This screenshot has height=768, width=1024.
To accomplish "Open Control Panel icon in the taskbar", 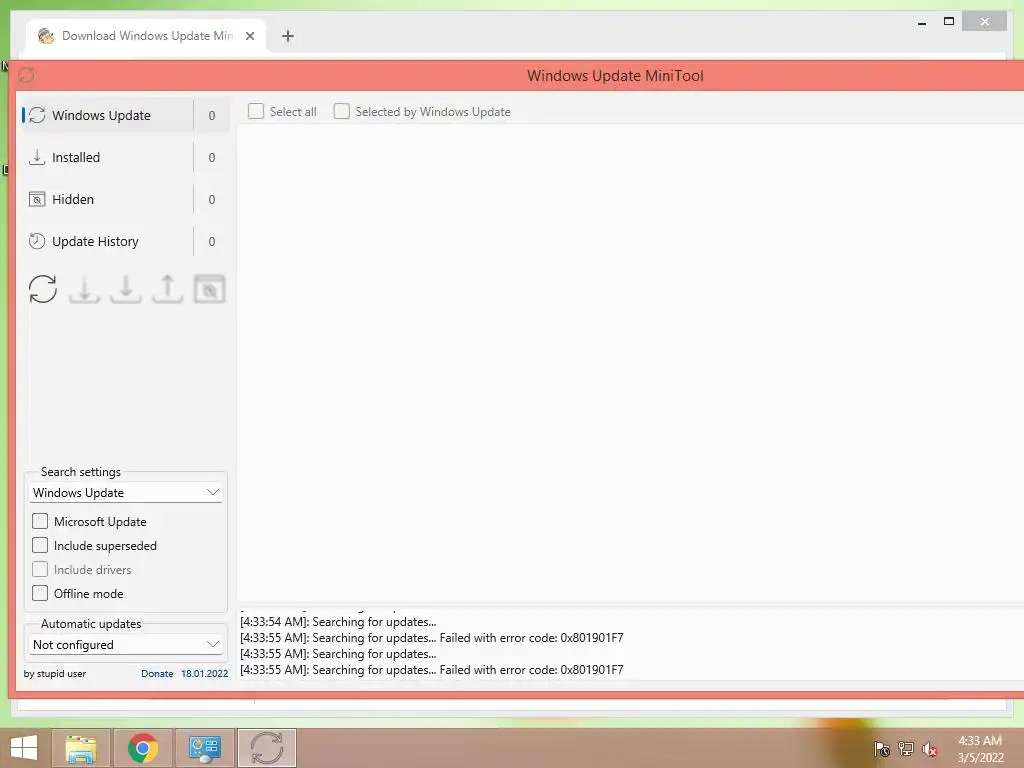I will click(x=205, y=748).
